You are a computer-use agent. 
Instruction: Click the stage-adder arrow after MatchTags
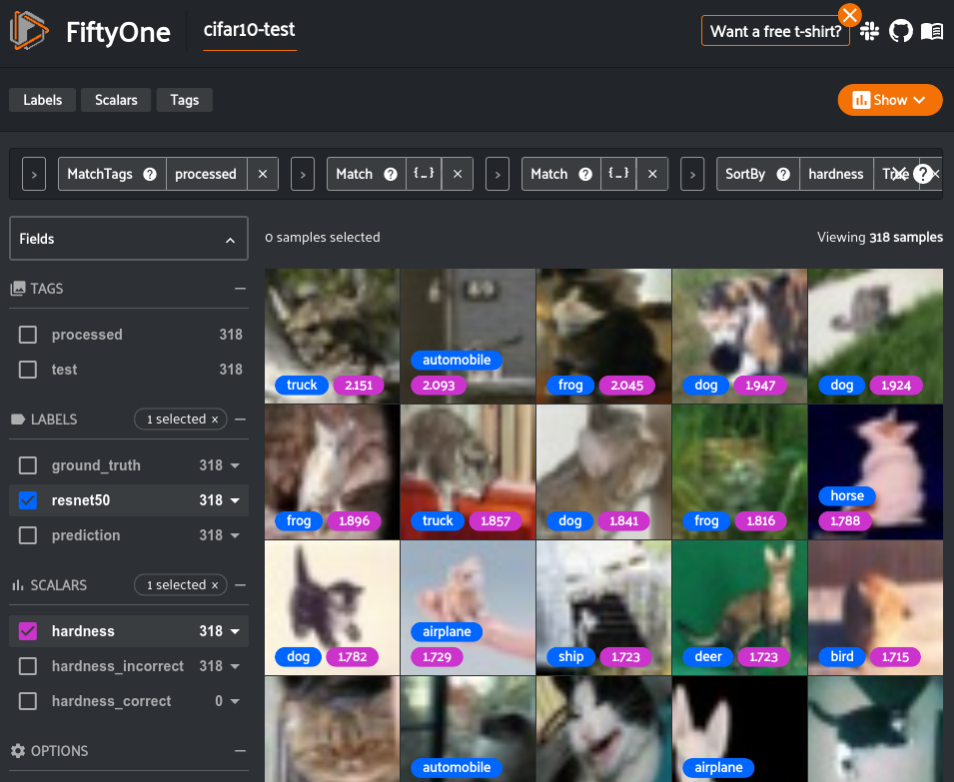click(302, 174)
